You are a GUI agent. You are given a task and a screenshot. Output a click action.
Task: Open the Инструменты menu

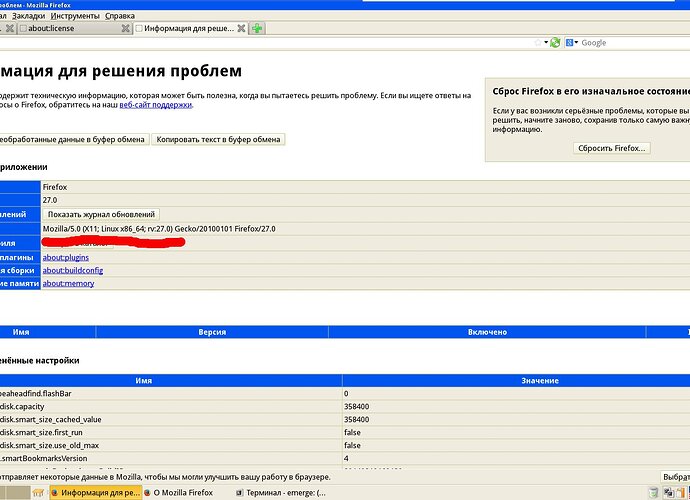(75, 16)
